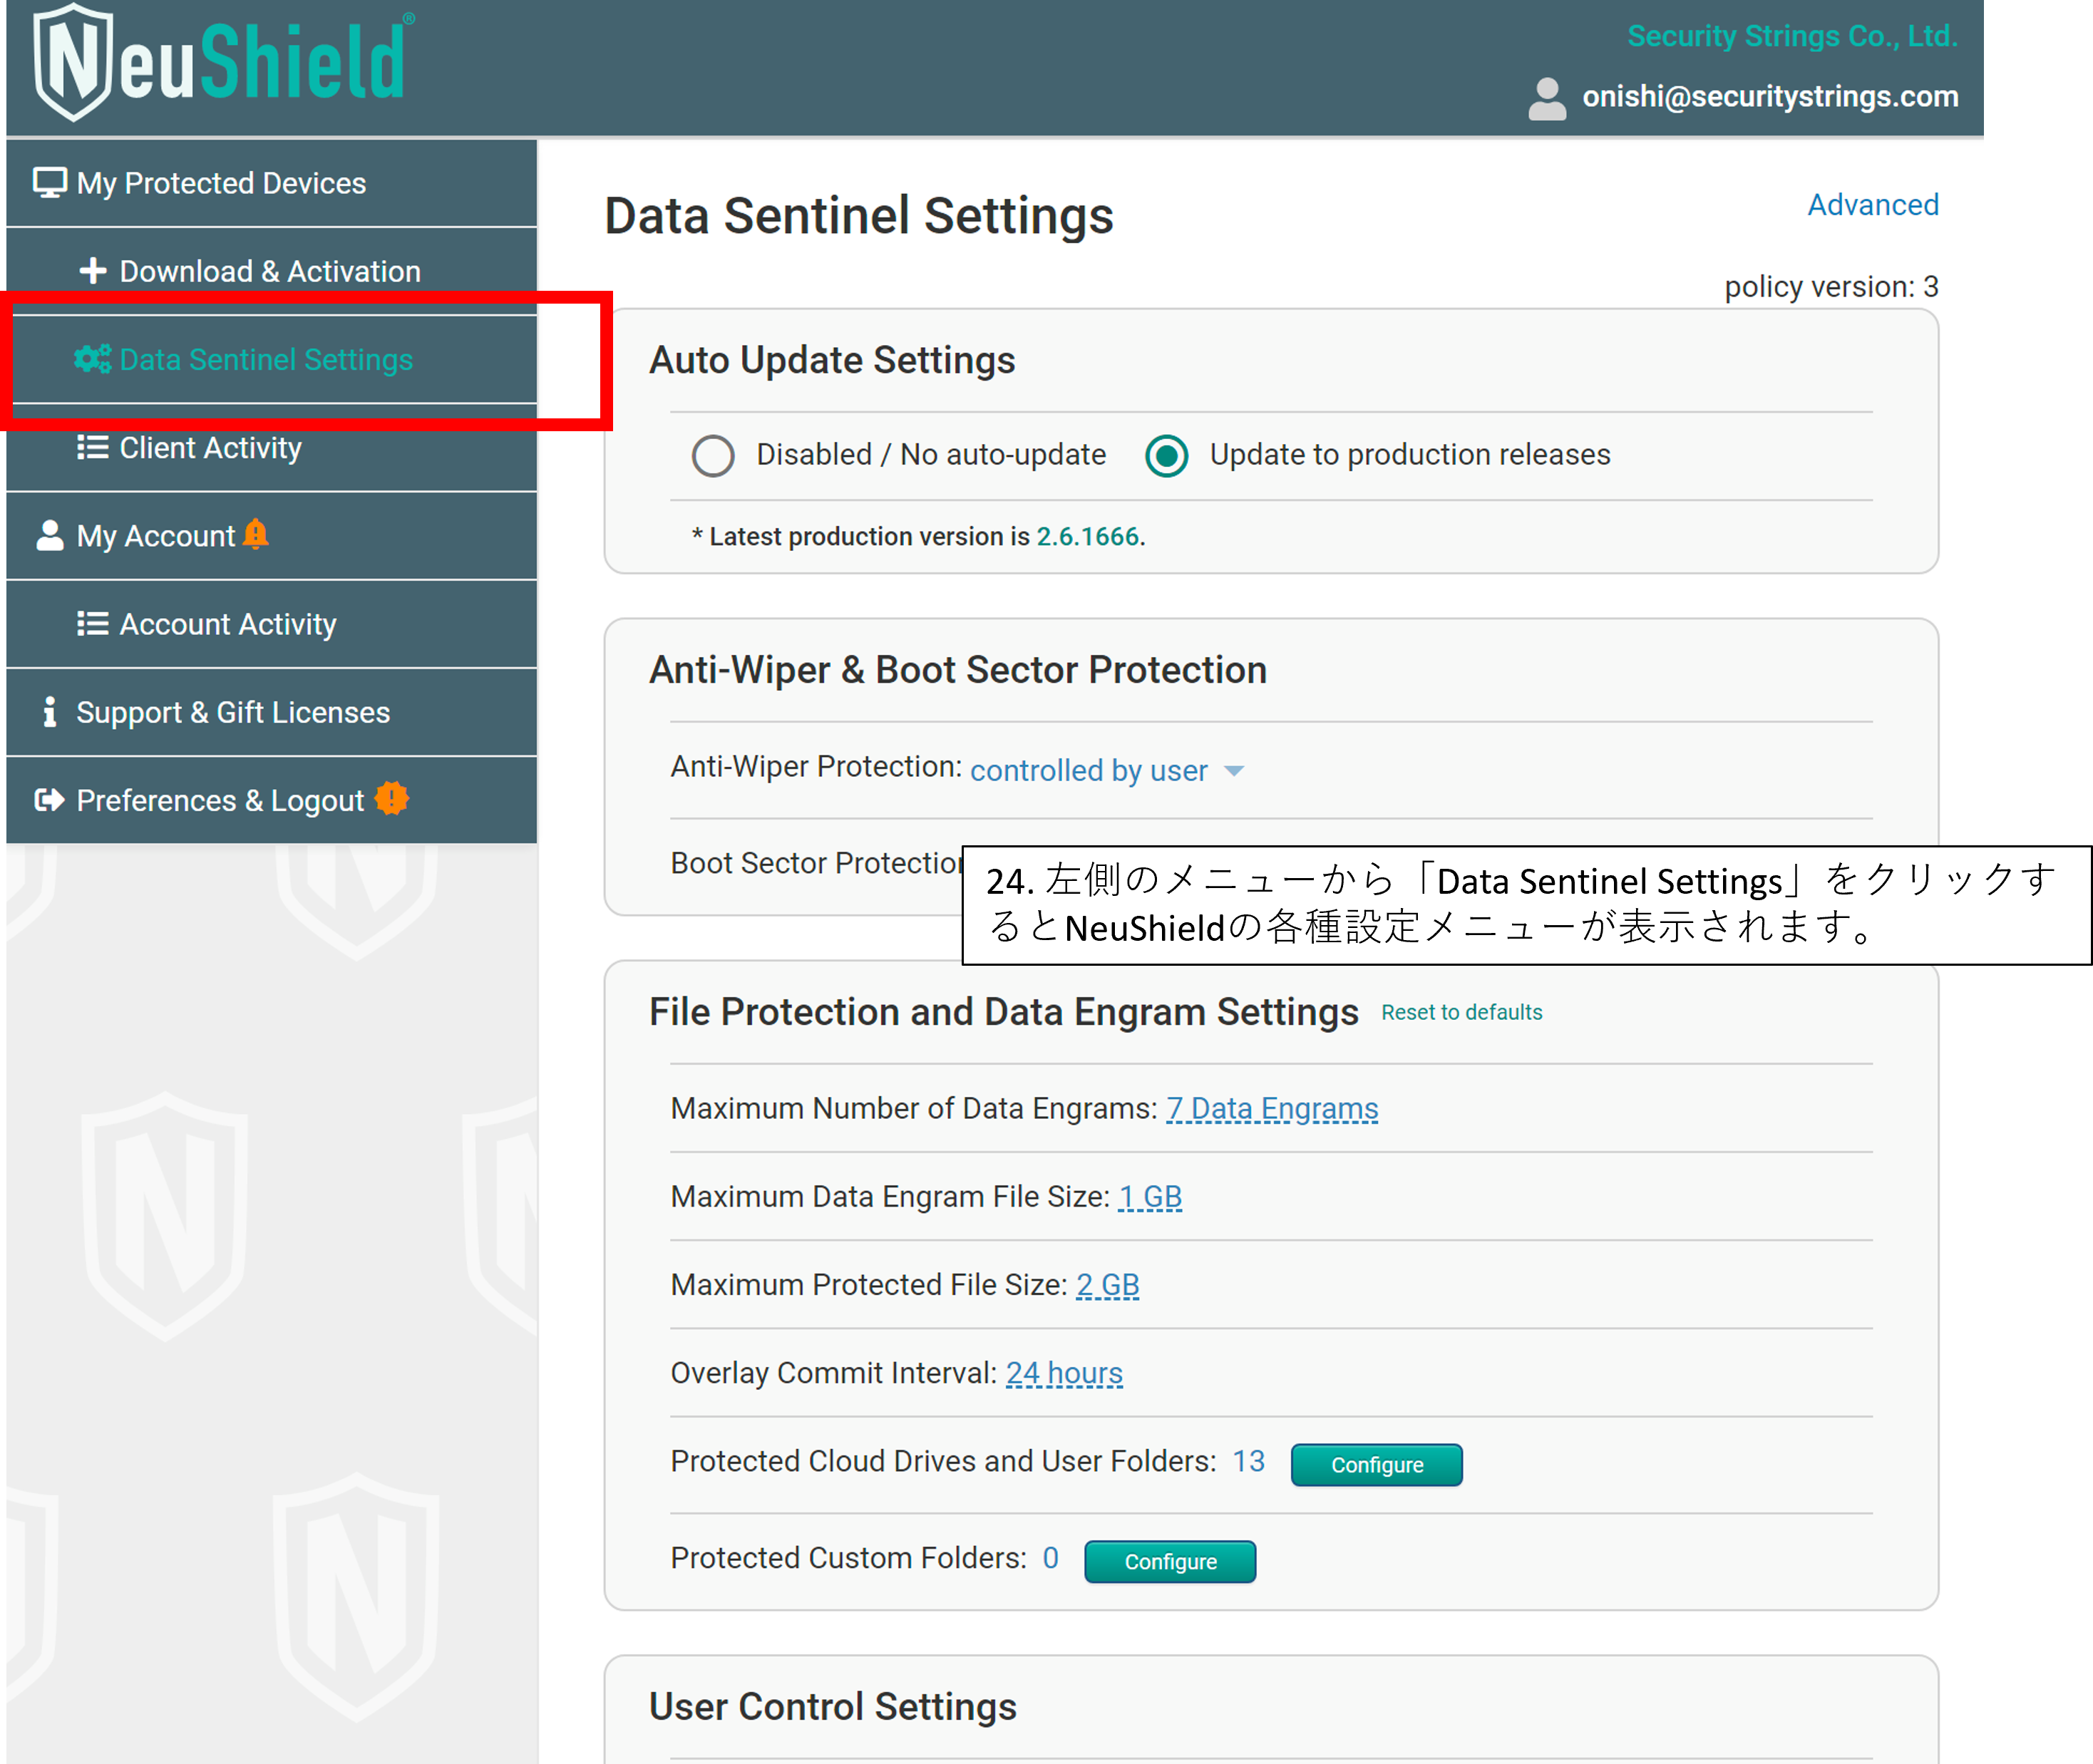Edit Maximum Protected File Size 2 GB
Screen dimensions: 2093x1764
1108,1284
